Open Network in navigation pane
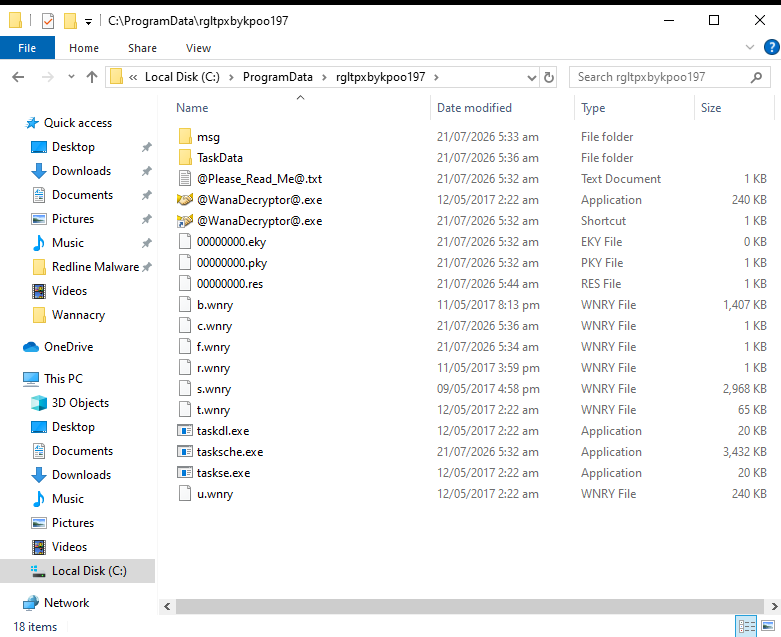Viewport: 781px width, 637px height. click(x=66, y=603)
